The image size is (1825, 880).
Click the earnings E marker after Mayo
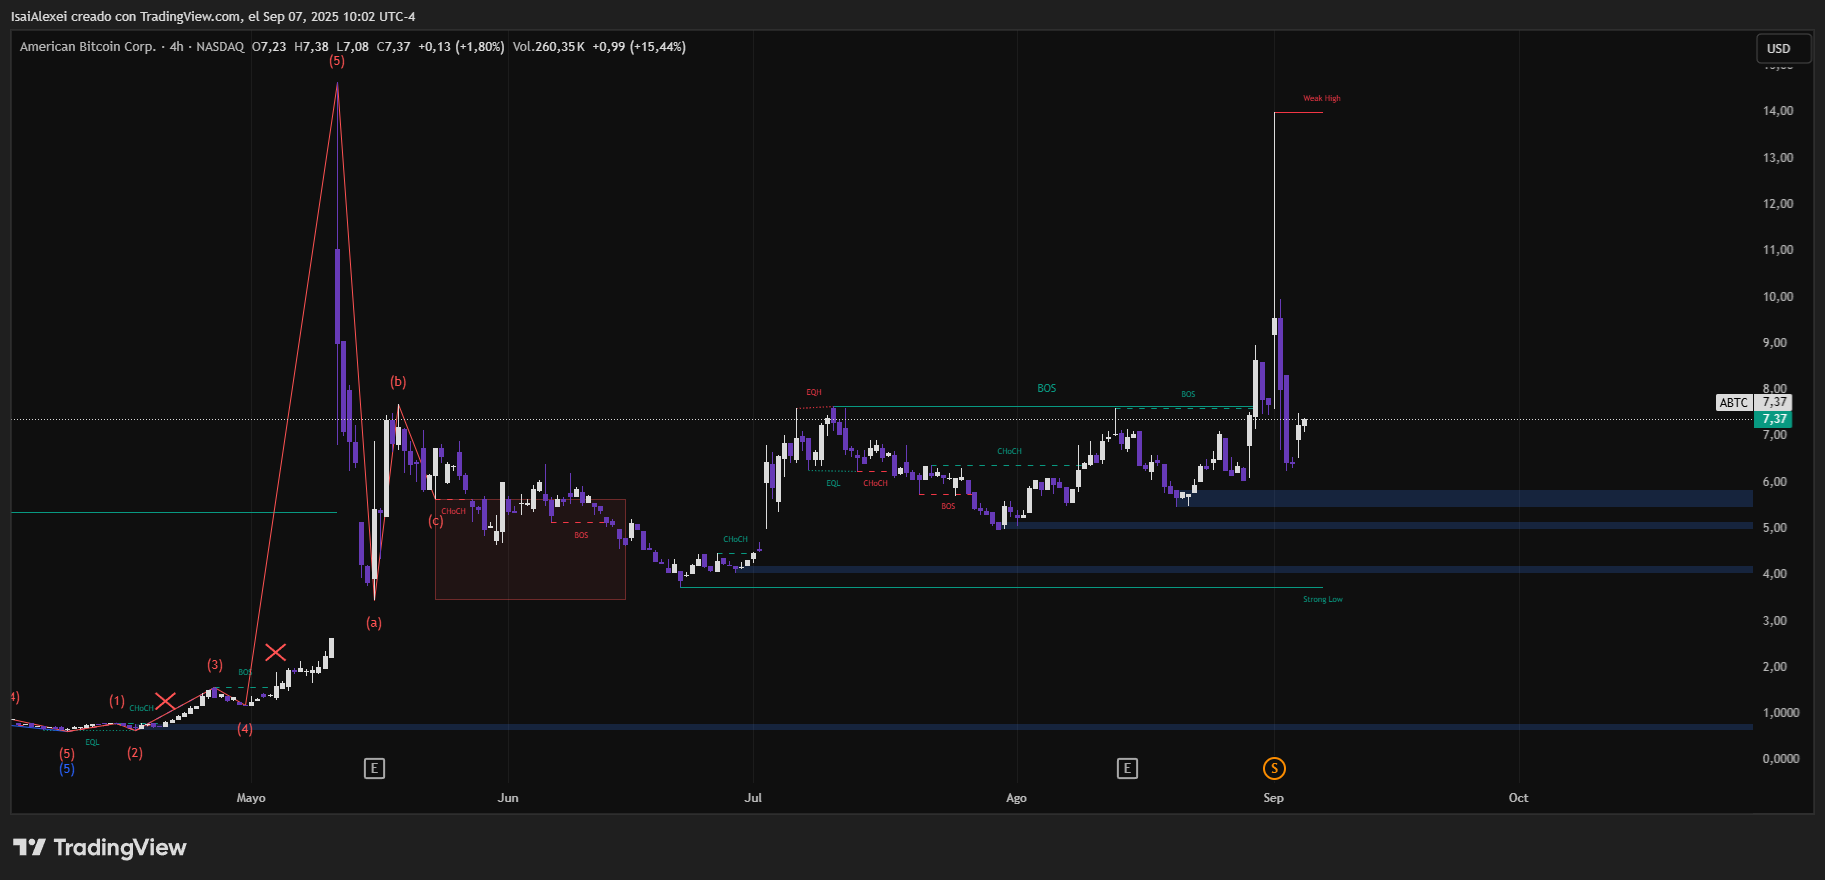[374, 768]
